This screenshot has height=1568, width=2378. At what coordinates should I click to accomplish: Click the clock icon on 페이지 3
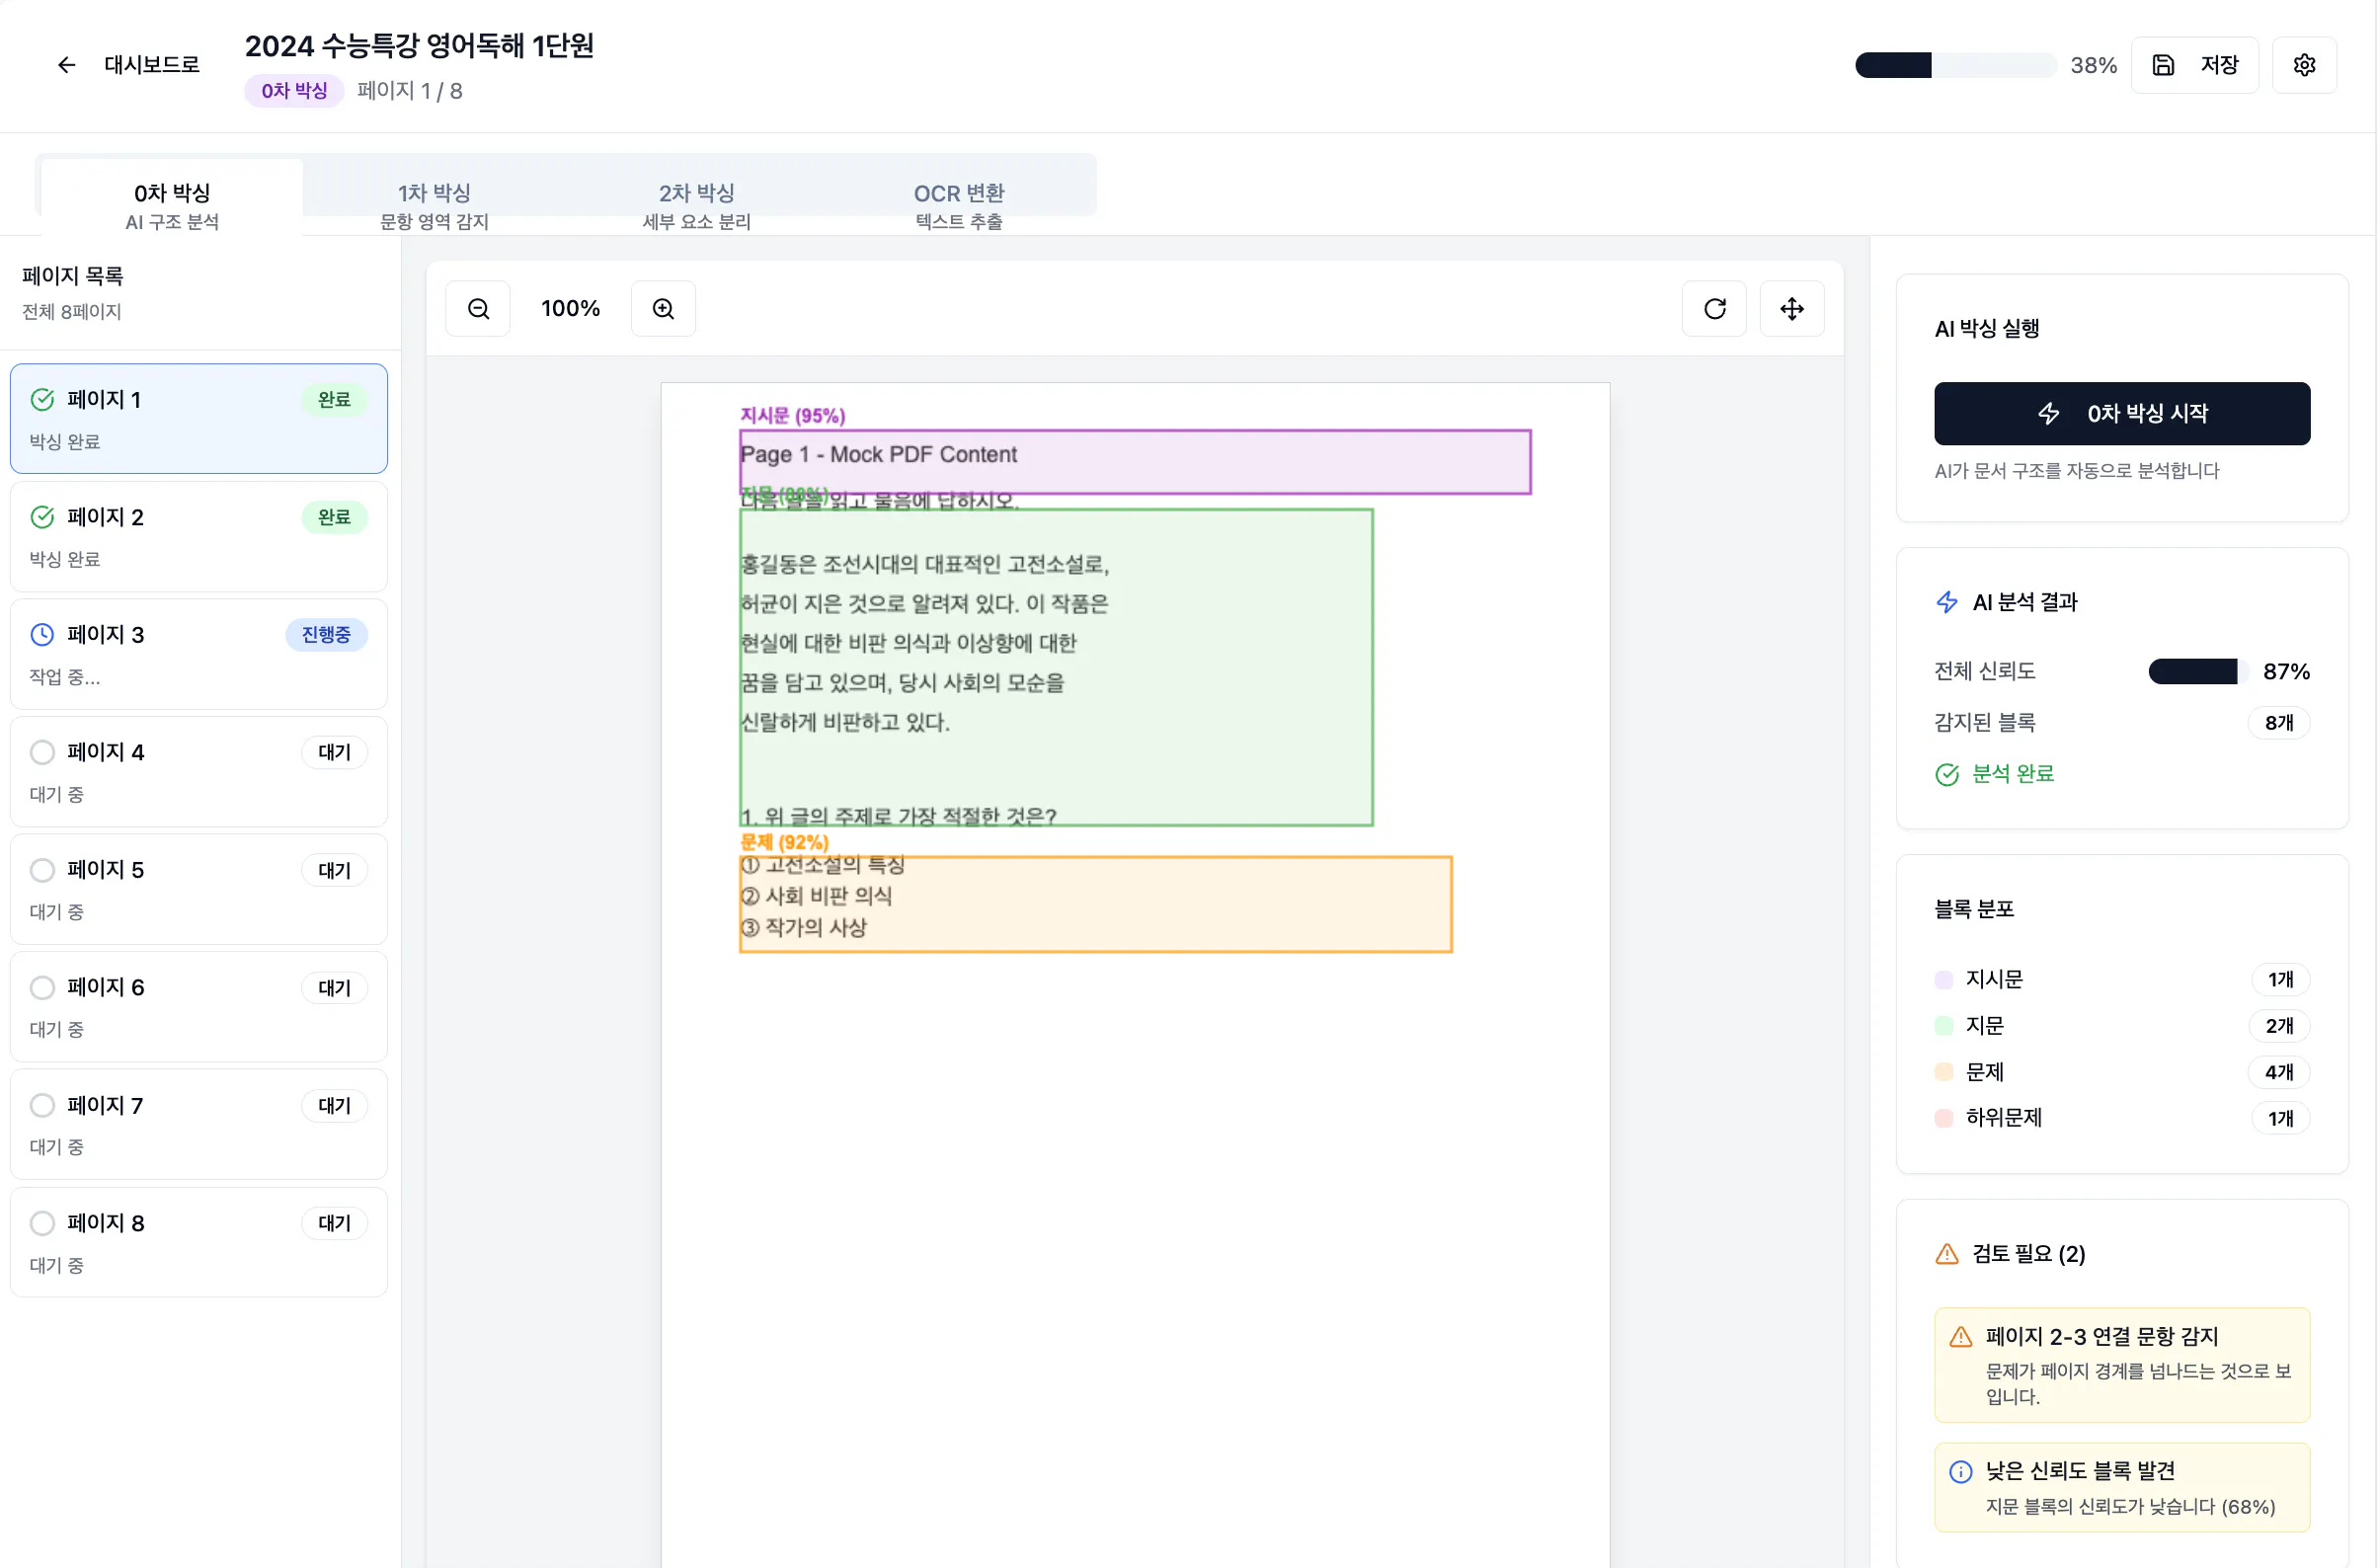point(42,635)
